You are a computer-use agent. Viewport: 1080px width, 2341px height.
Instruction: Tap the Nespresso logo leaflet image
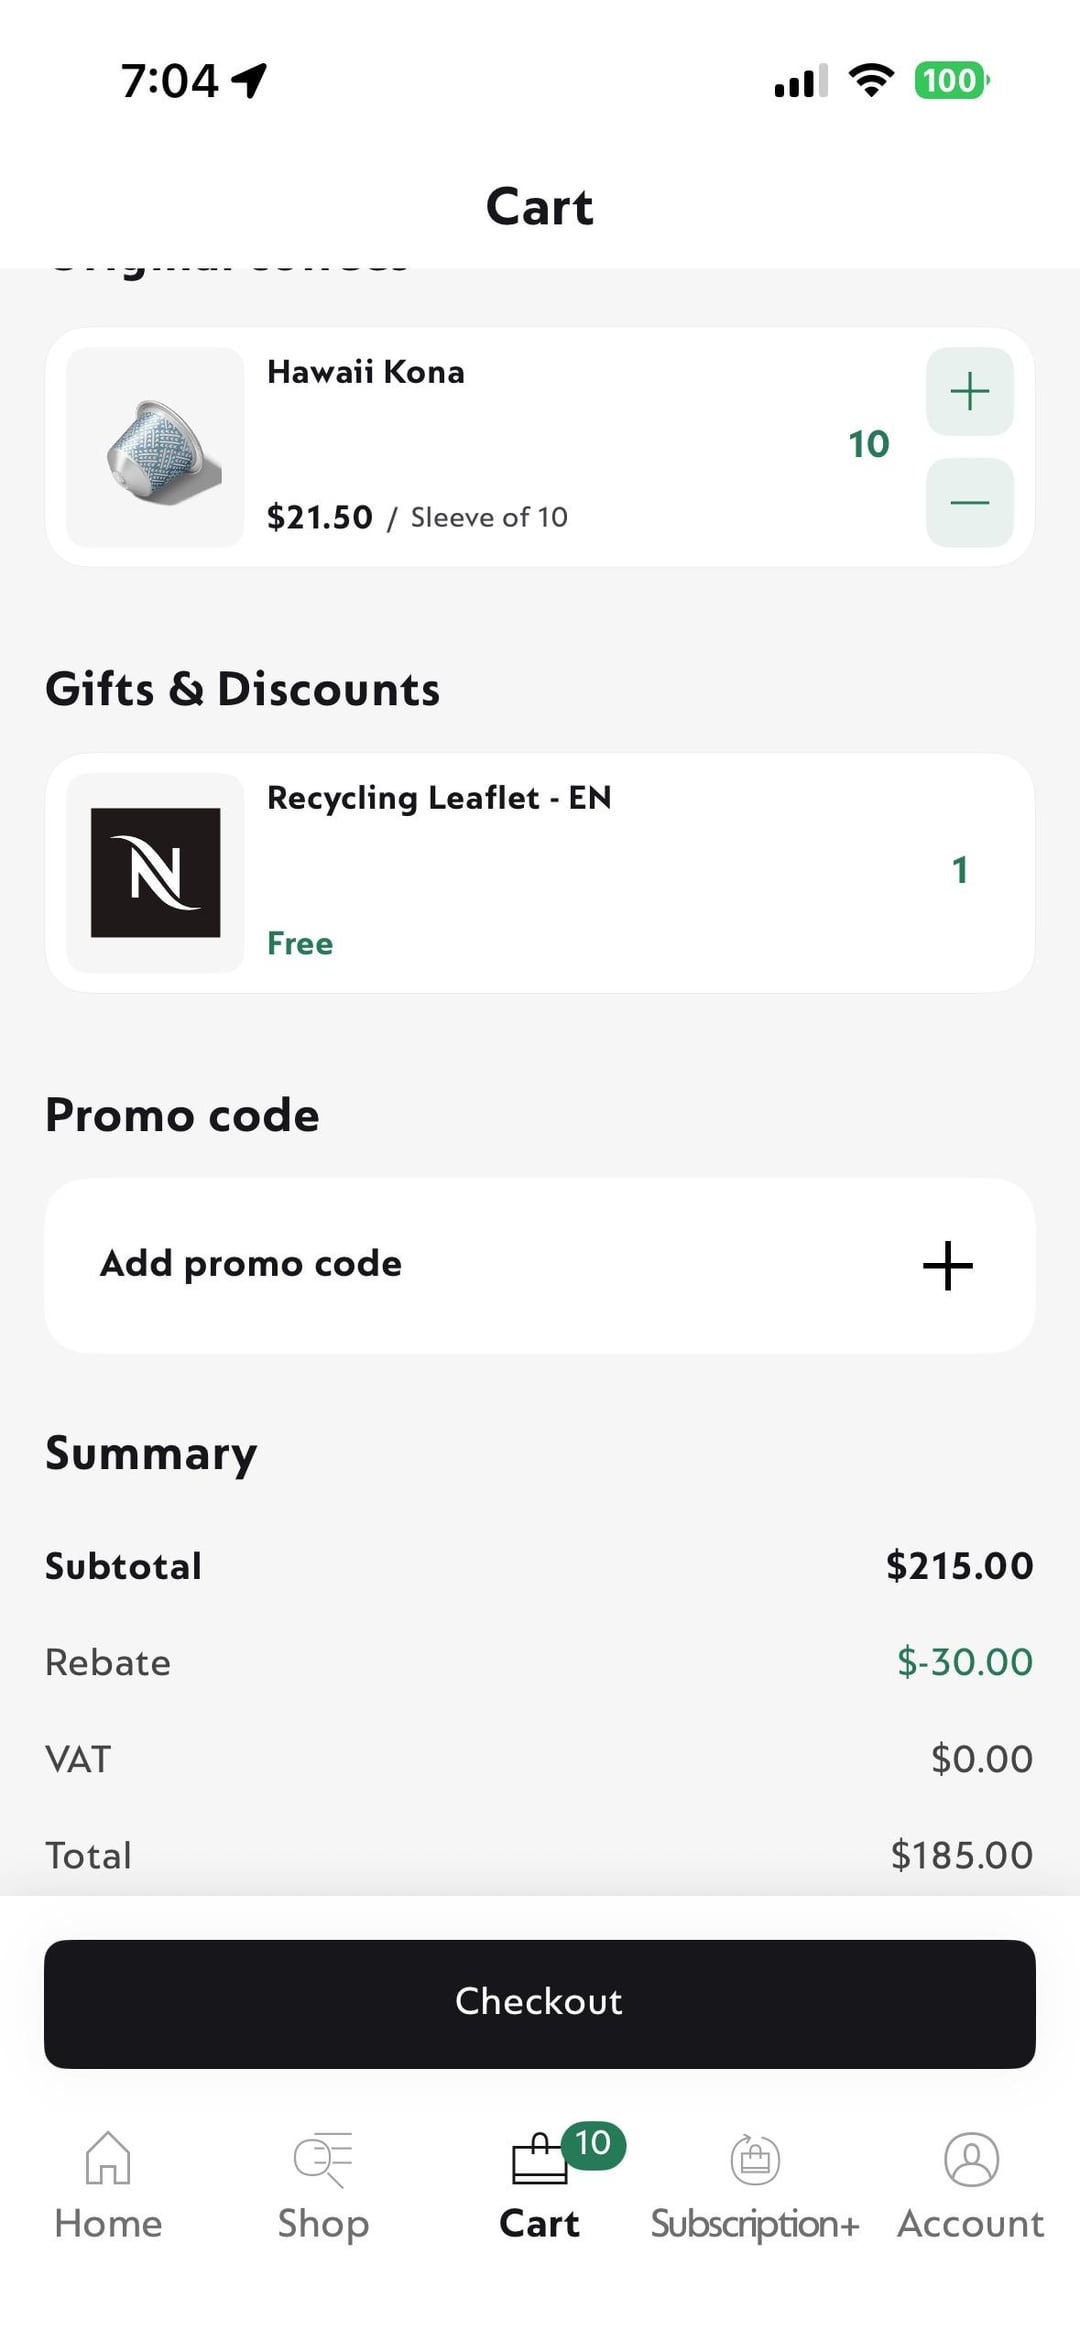coord(155,872)
